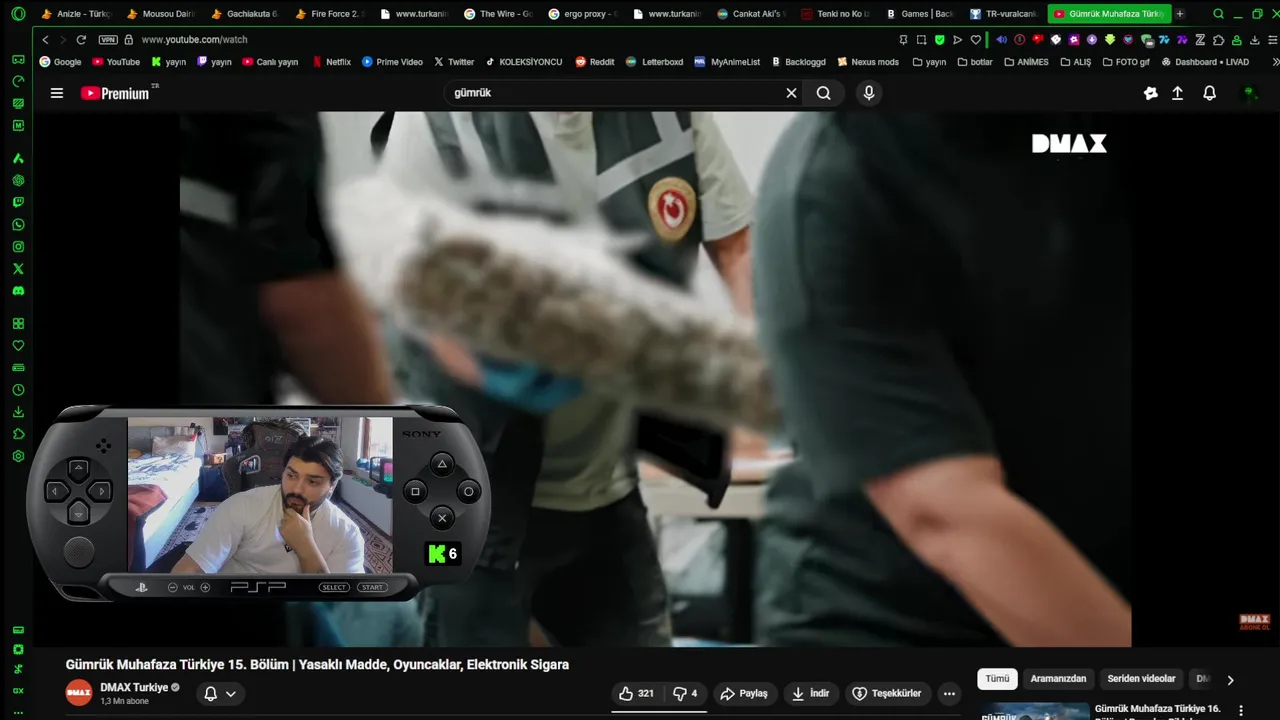Open the YouTube account avatar menu

tap(1248, 93)
